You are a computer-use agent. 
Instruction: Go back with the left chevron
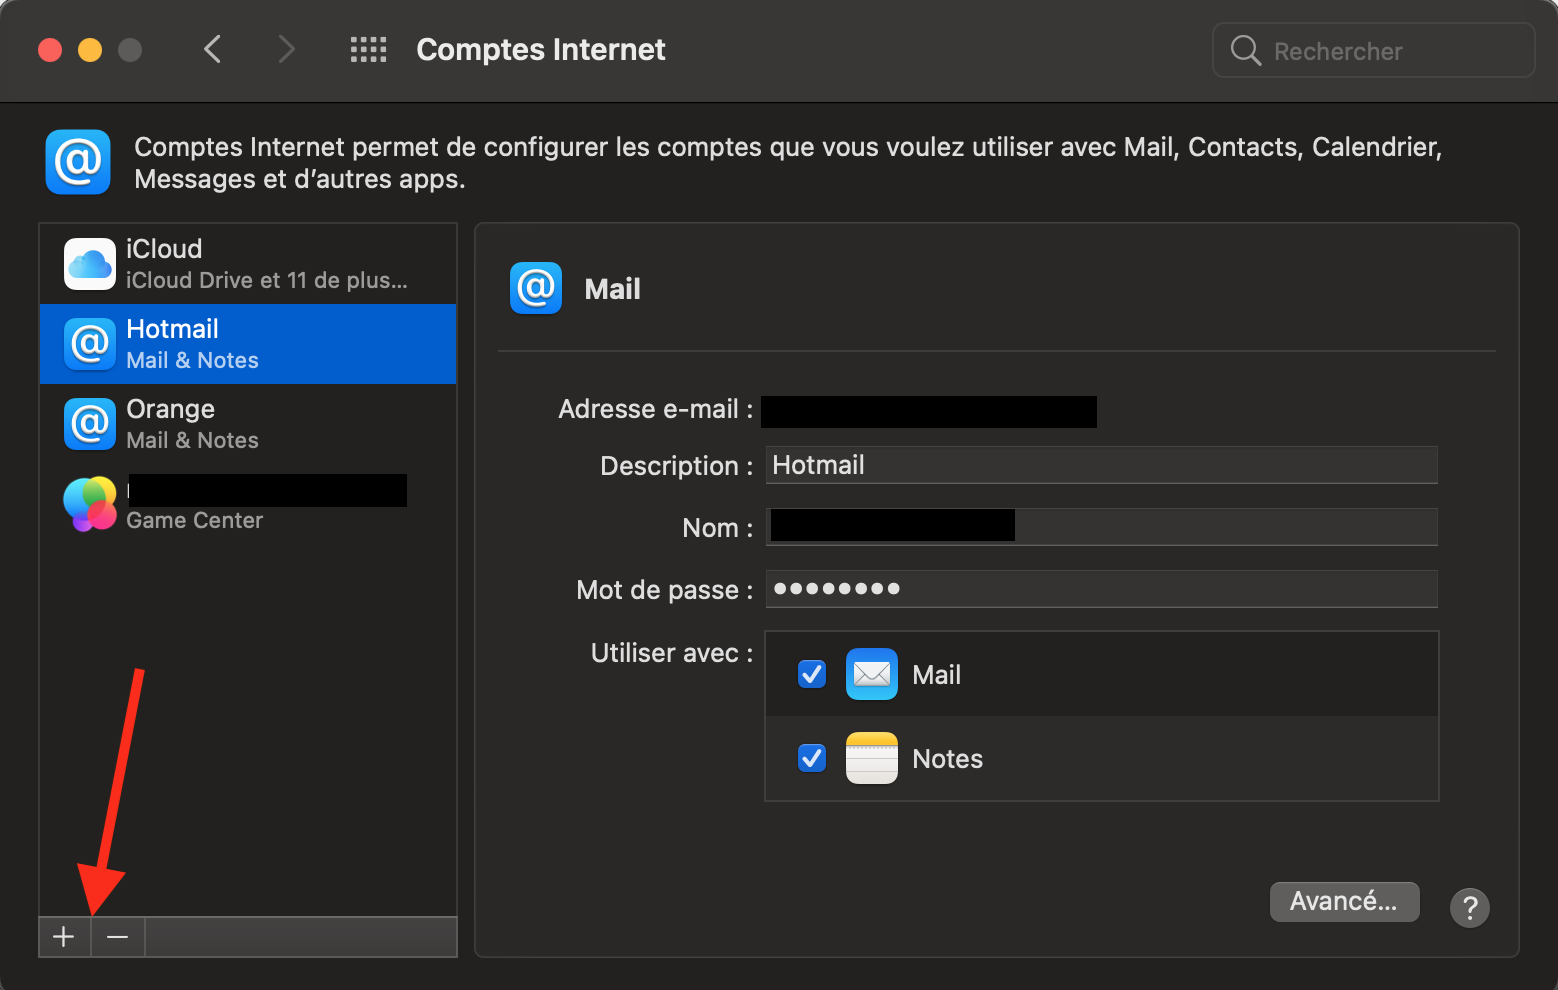212,50
